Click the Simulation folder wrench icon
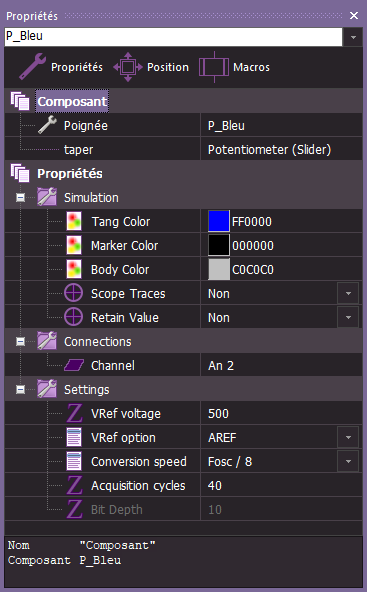 (x=47, y=197)
